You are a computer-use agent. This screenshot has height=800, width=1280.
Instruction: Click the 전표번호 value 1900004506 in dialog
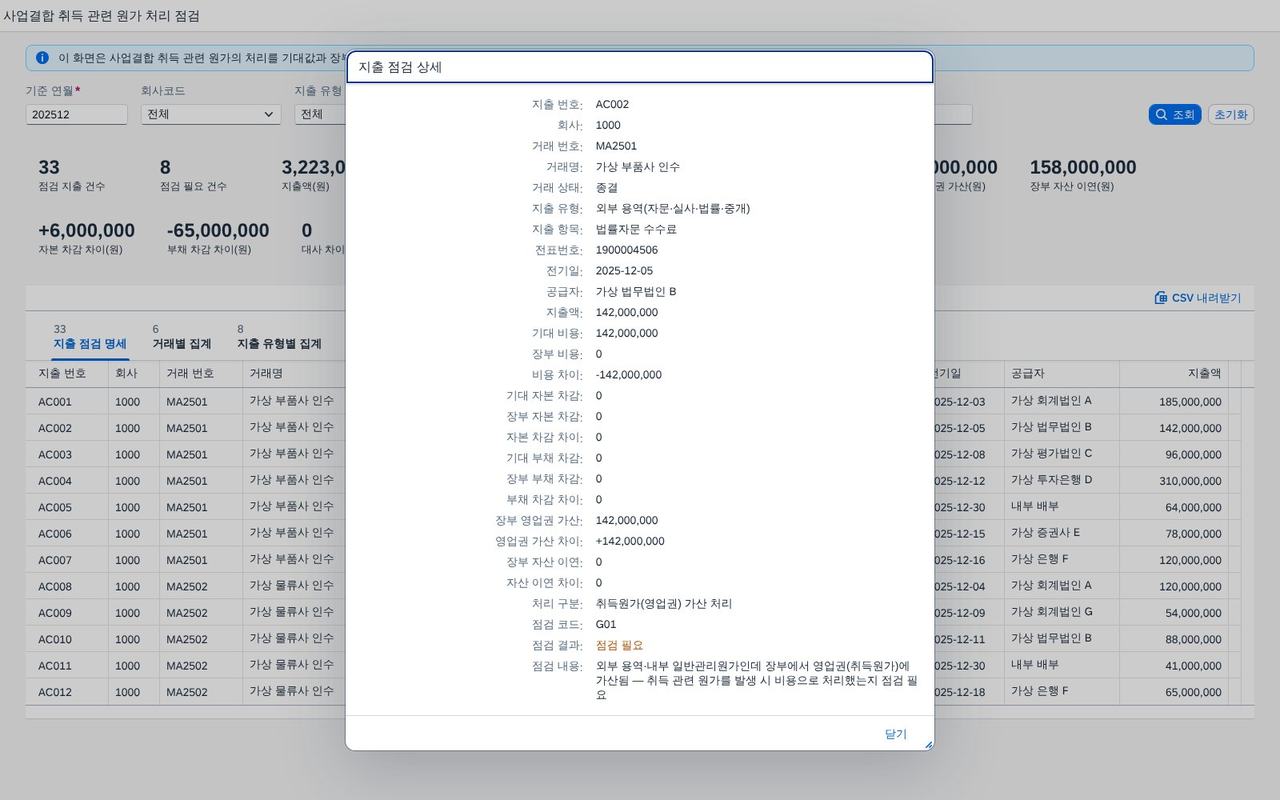[x=627, y=250]
